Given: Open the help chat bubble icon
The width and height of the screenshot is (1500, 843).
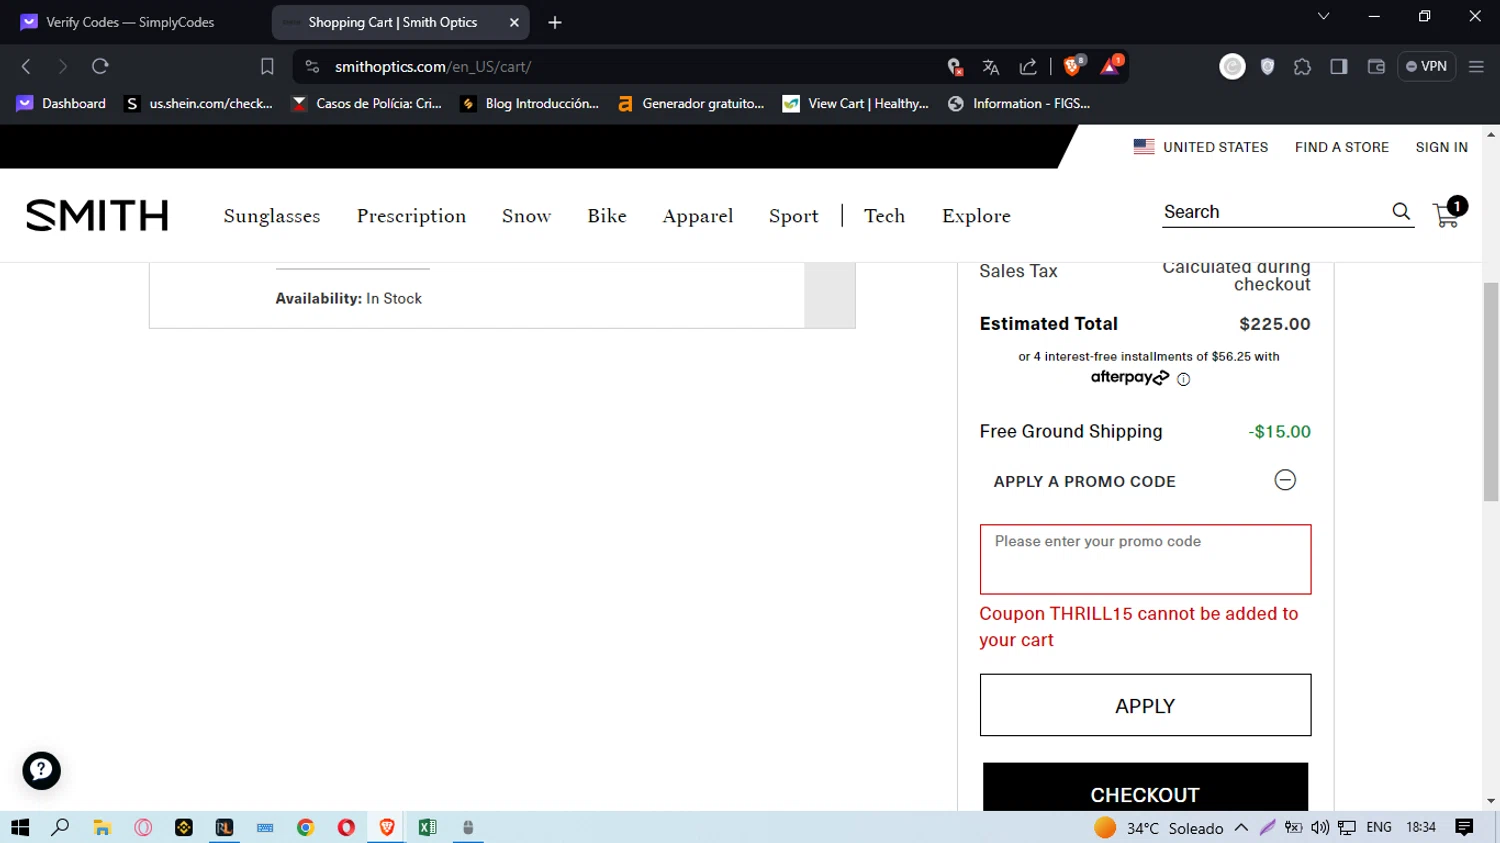Looking at the screenshot, I should [42, 771].
